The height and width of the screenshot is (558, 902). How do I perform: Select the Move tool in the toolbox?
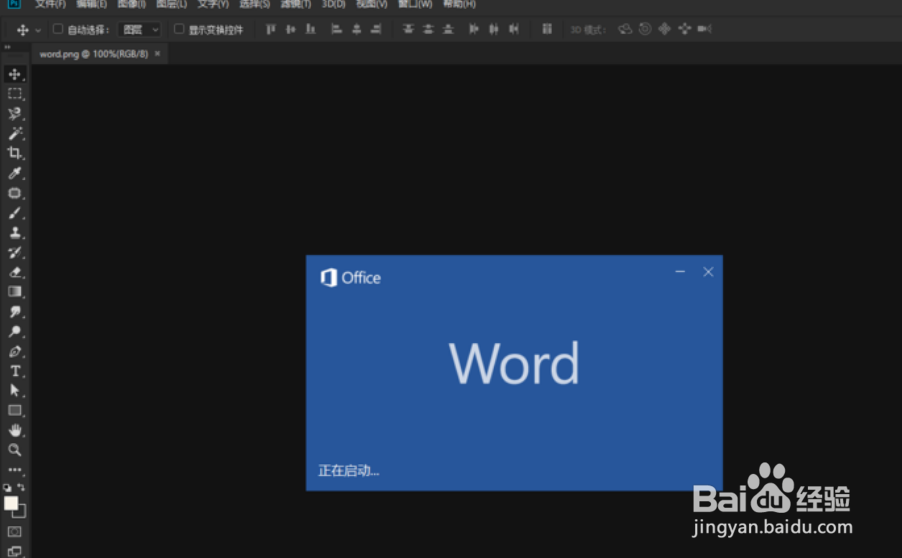(x=15, y=74)
